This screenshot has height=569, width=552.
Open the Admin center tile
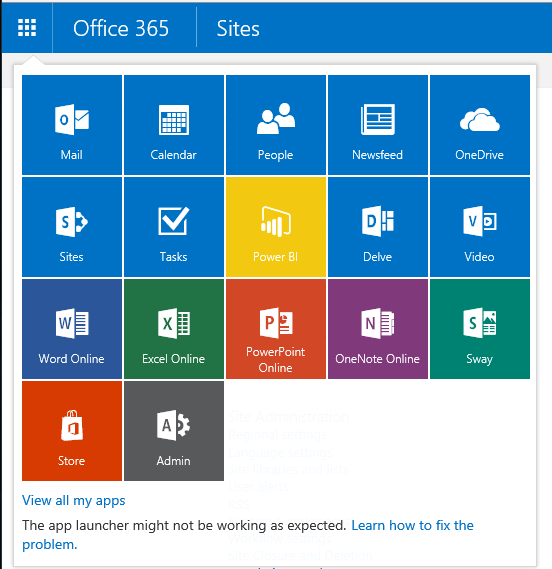point(174,431)
